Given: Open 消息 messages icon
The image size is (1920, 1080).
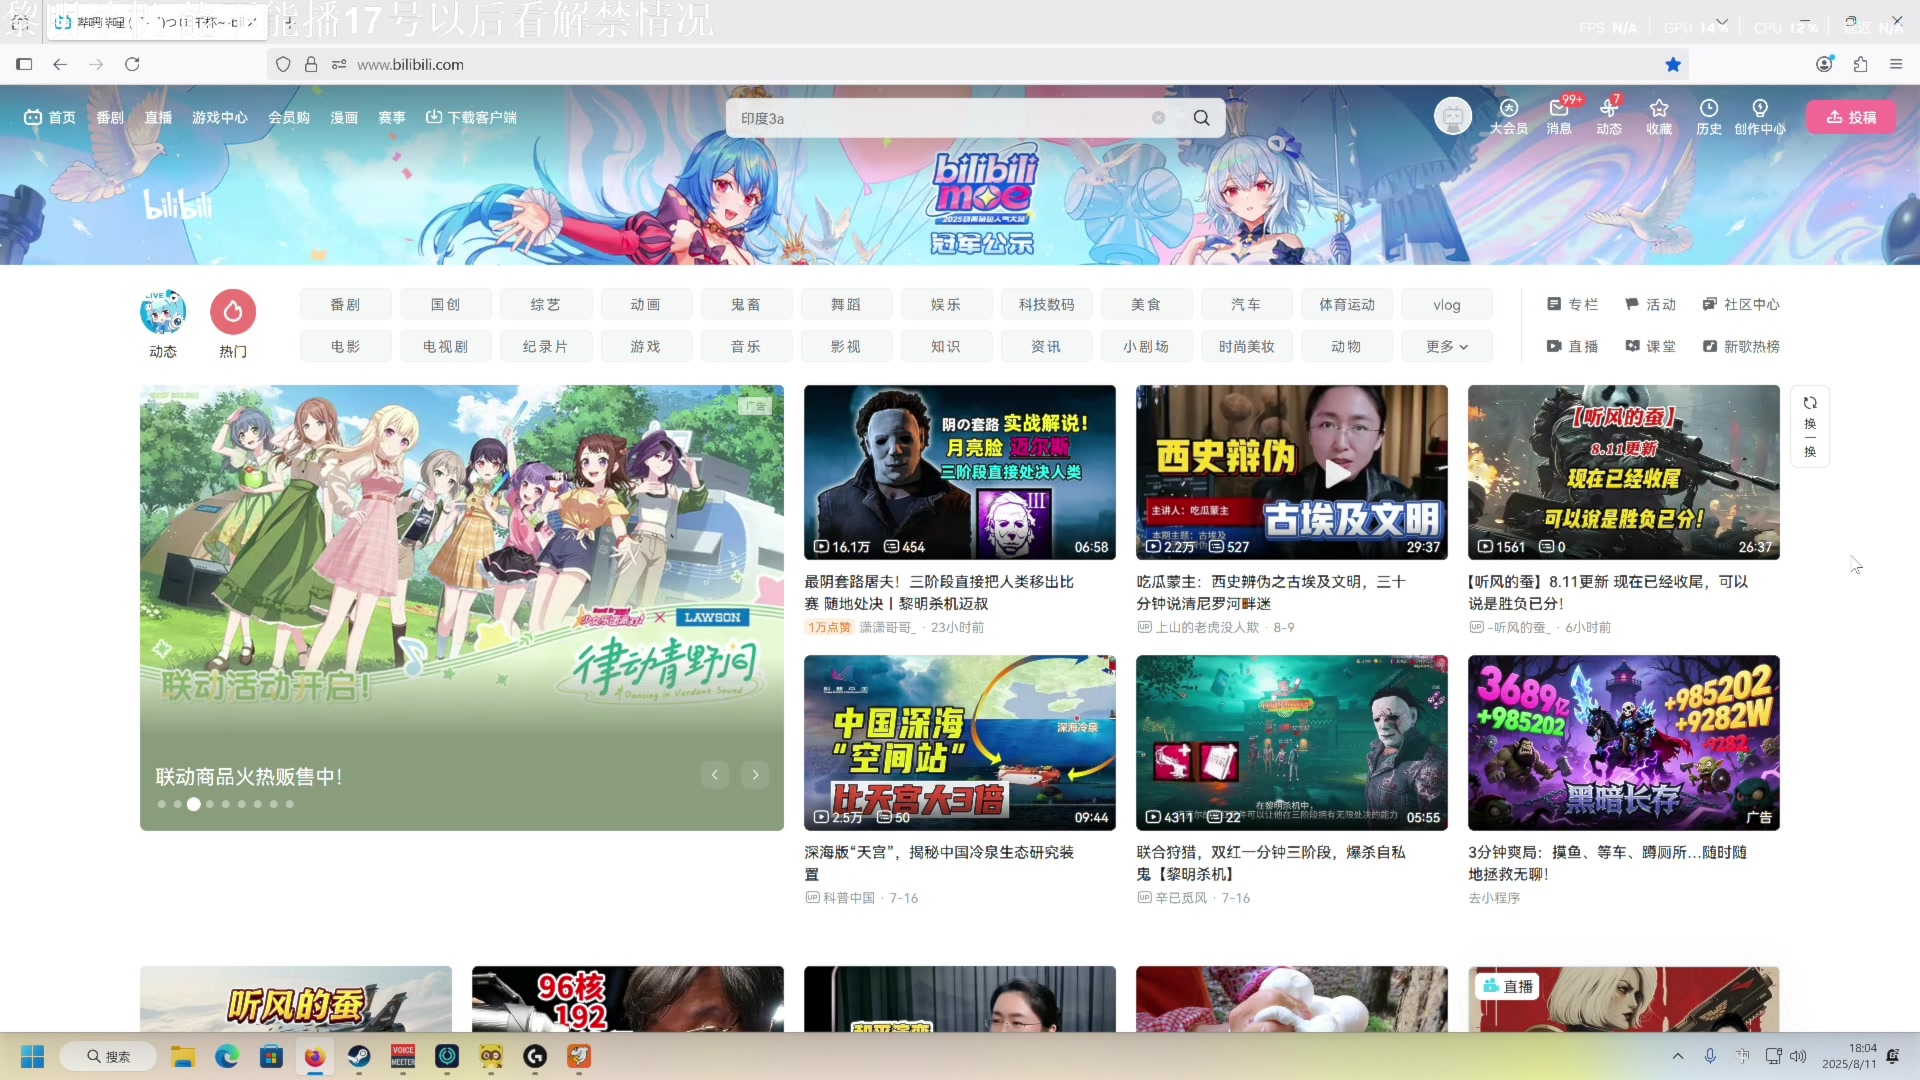Looking at the screenshot, I should (x=1559, y=117).
